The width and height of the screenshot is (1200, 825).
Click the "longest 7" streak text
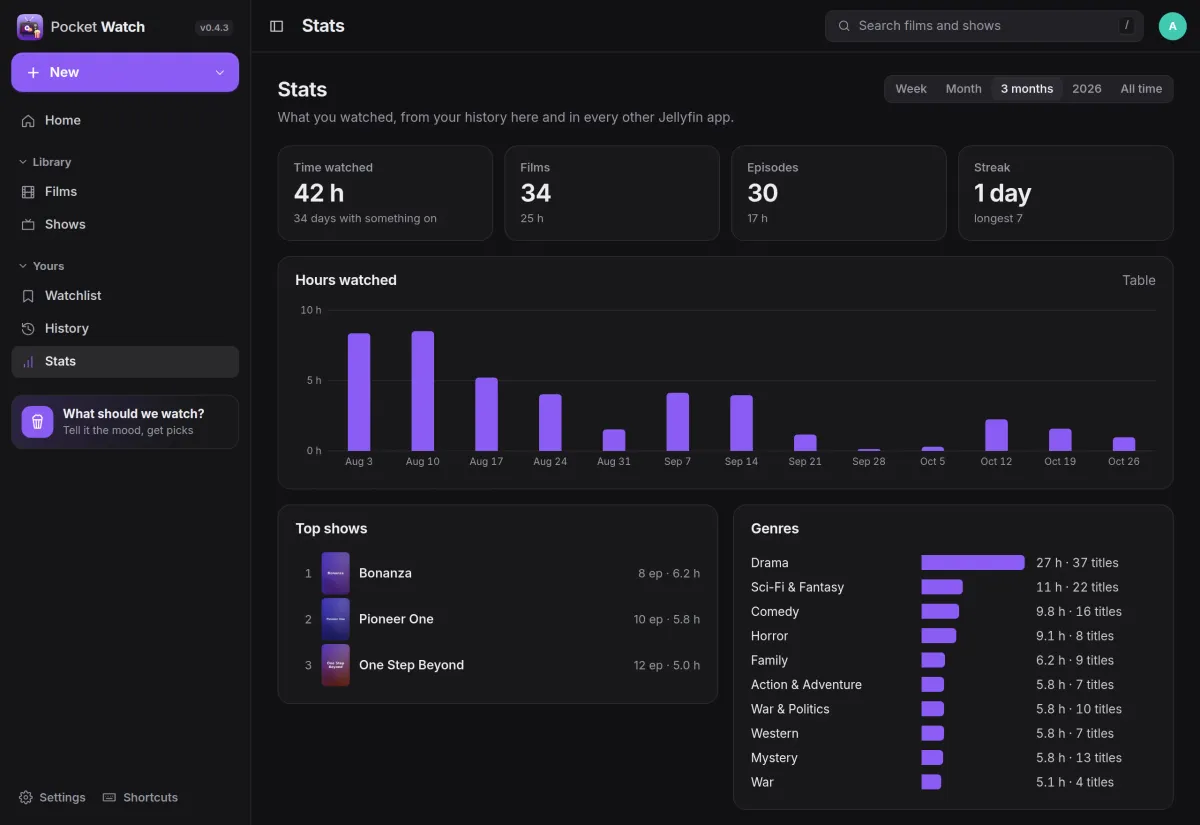coord(998,218)
